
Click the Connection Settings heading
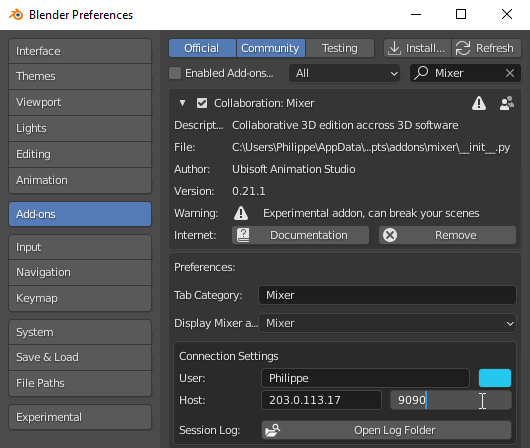(x=229, y=356)
